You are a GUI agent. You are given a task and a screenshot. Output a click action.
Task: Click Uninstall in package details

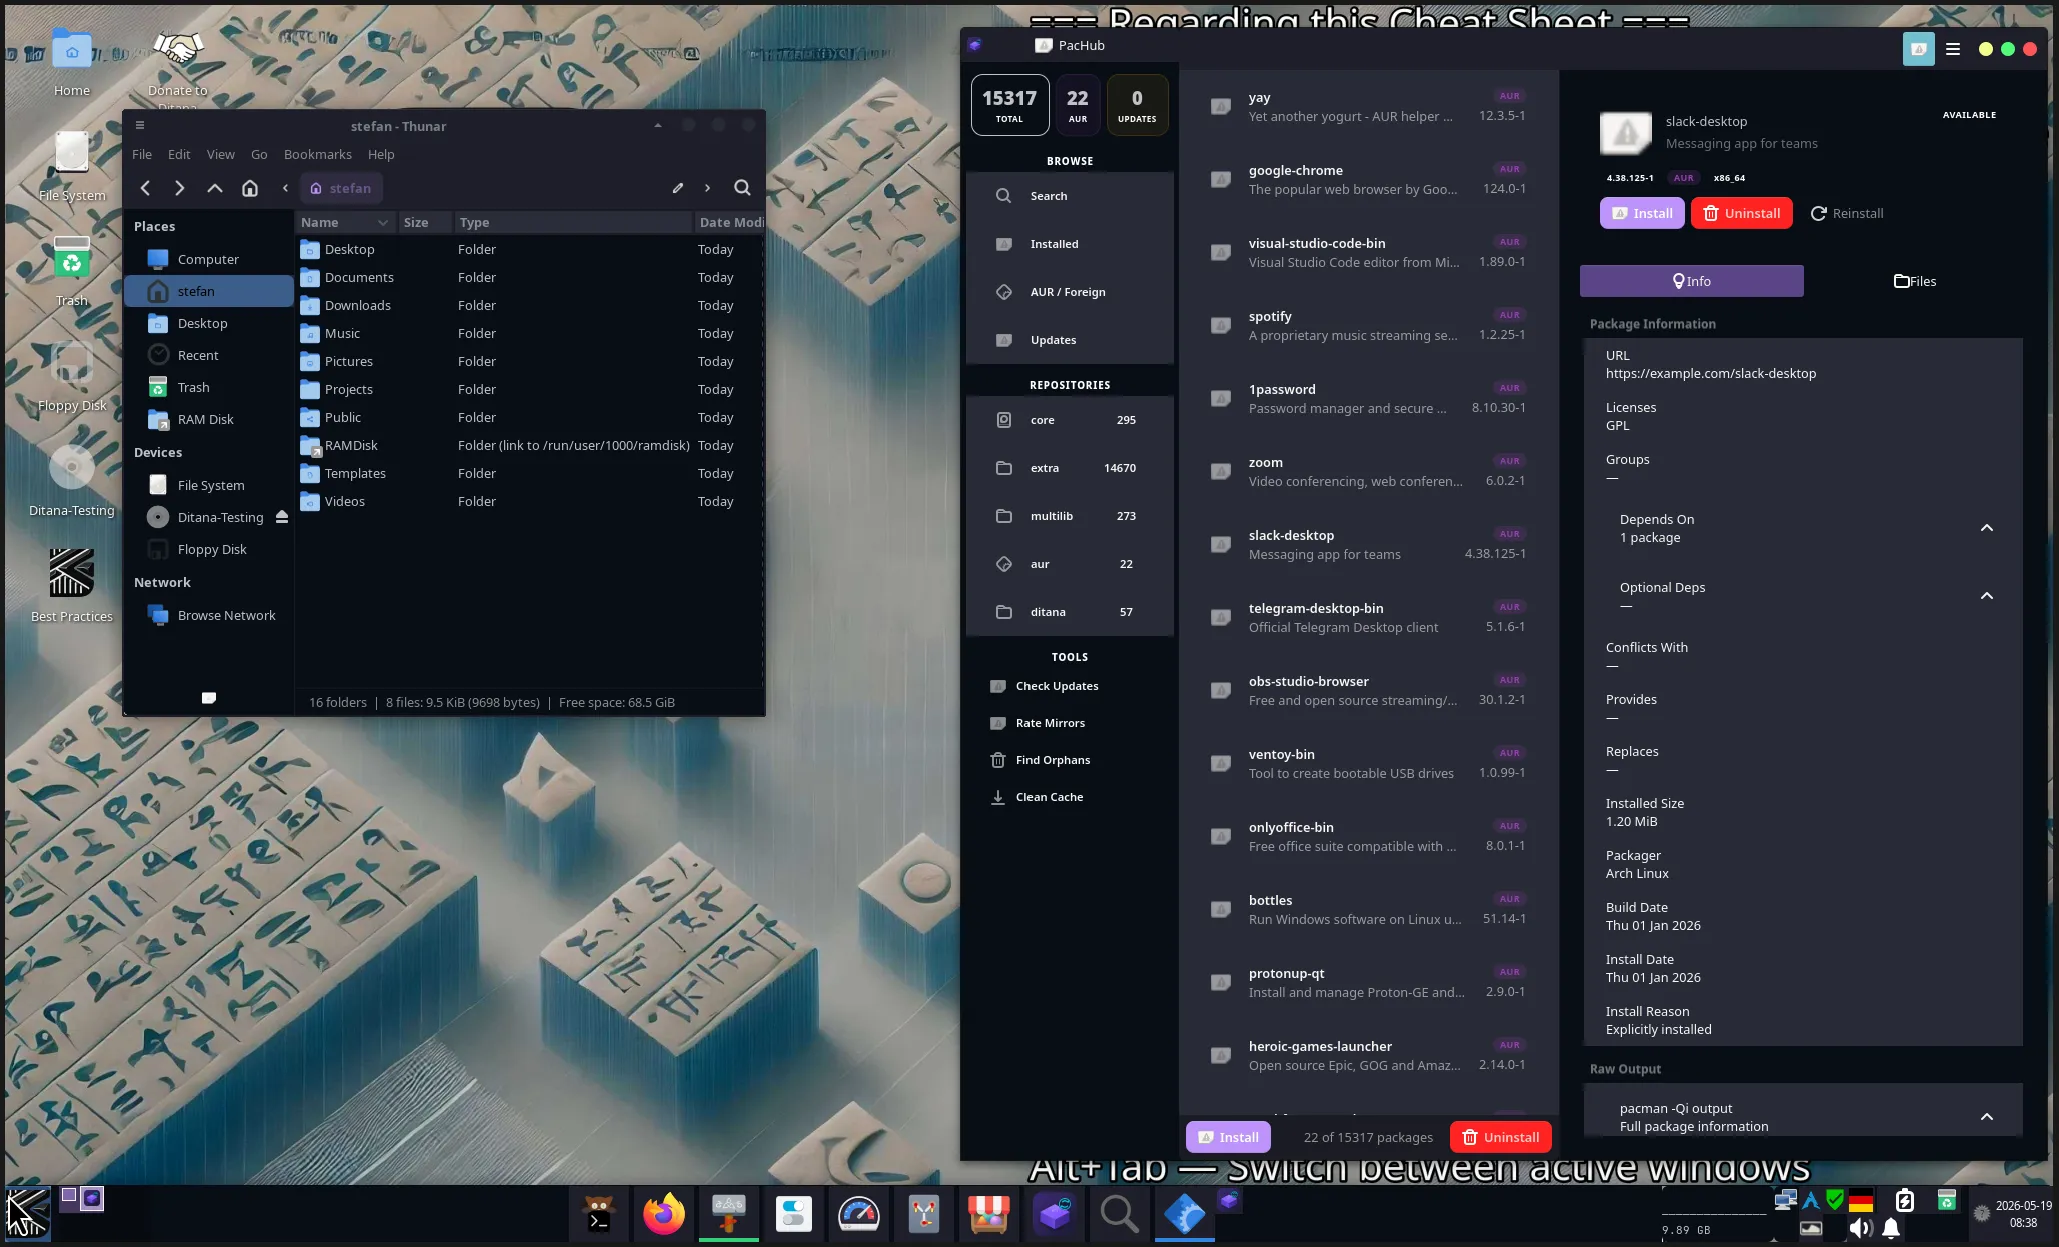(1741, 213)
